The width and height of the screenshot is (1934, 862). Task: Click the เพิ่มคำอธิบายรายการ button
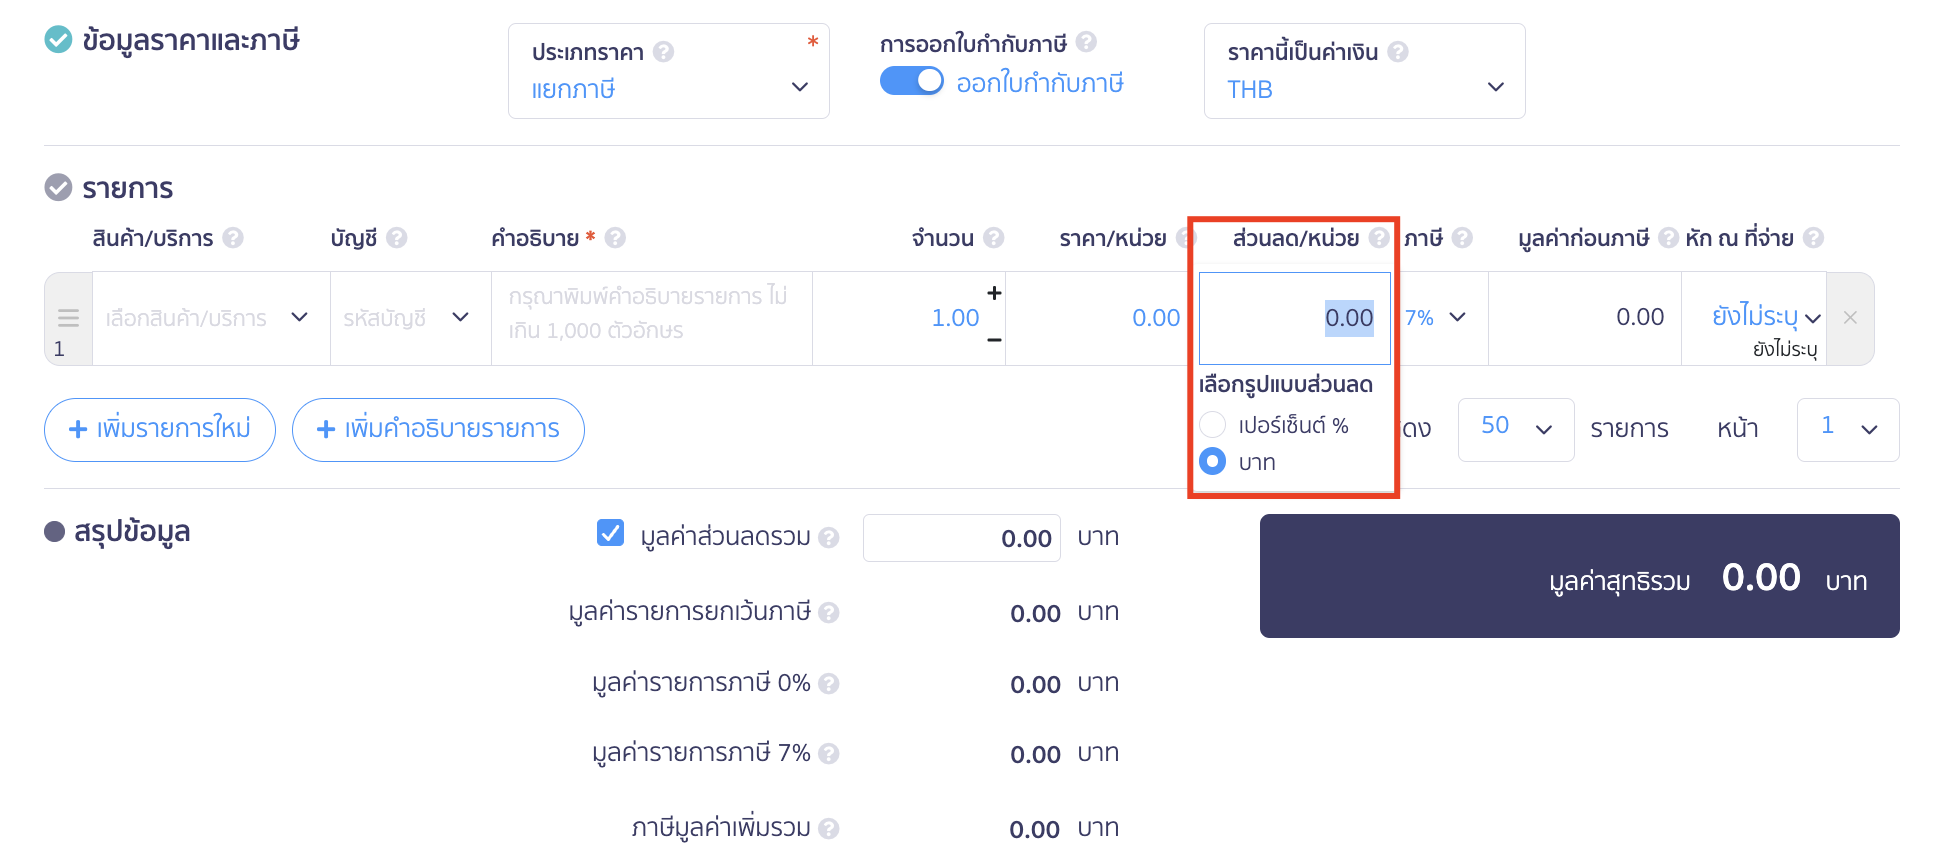pos(438,430)
